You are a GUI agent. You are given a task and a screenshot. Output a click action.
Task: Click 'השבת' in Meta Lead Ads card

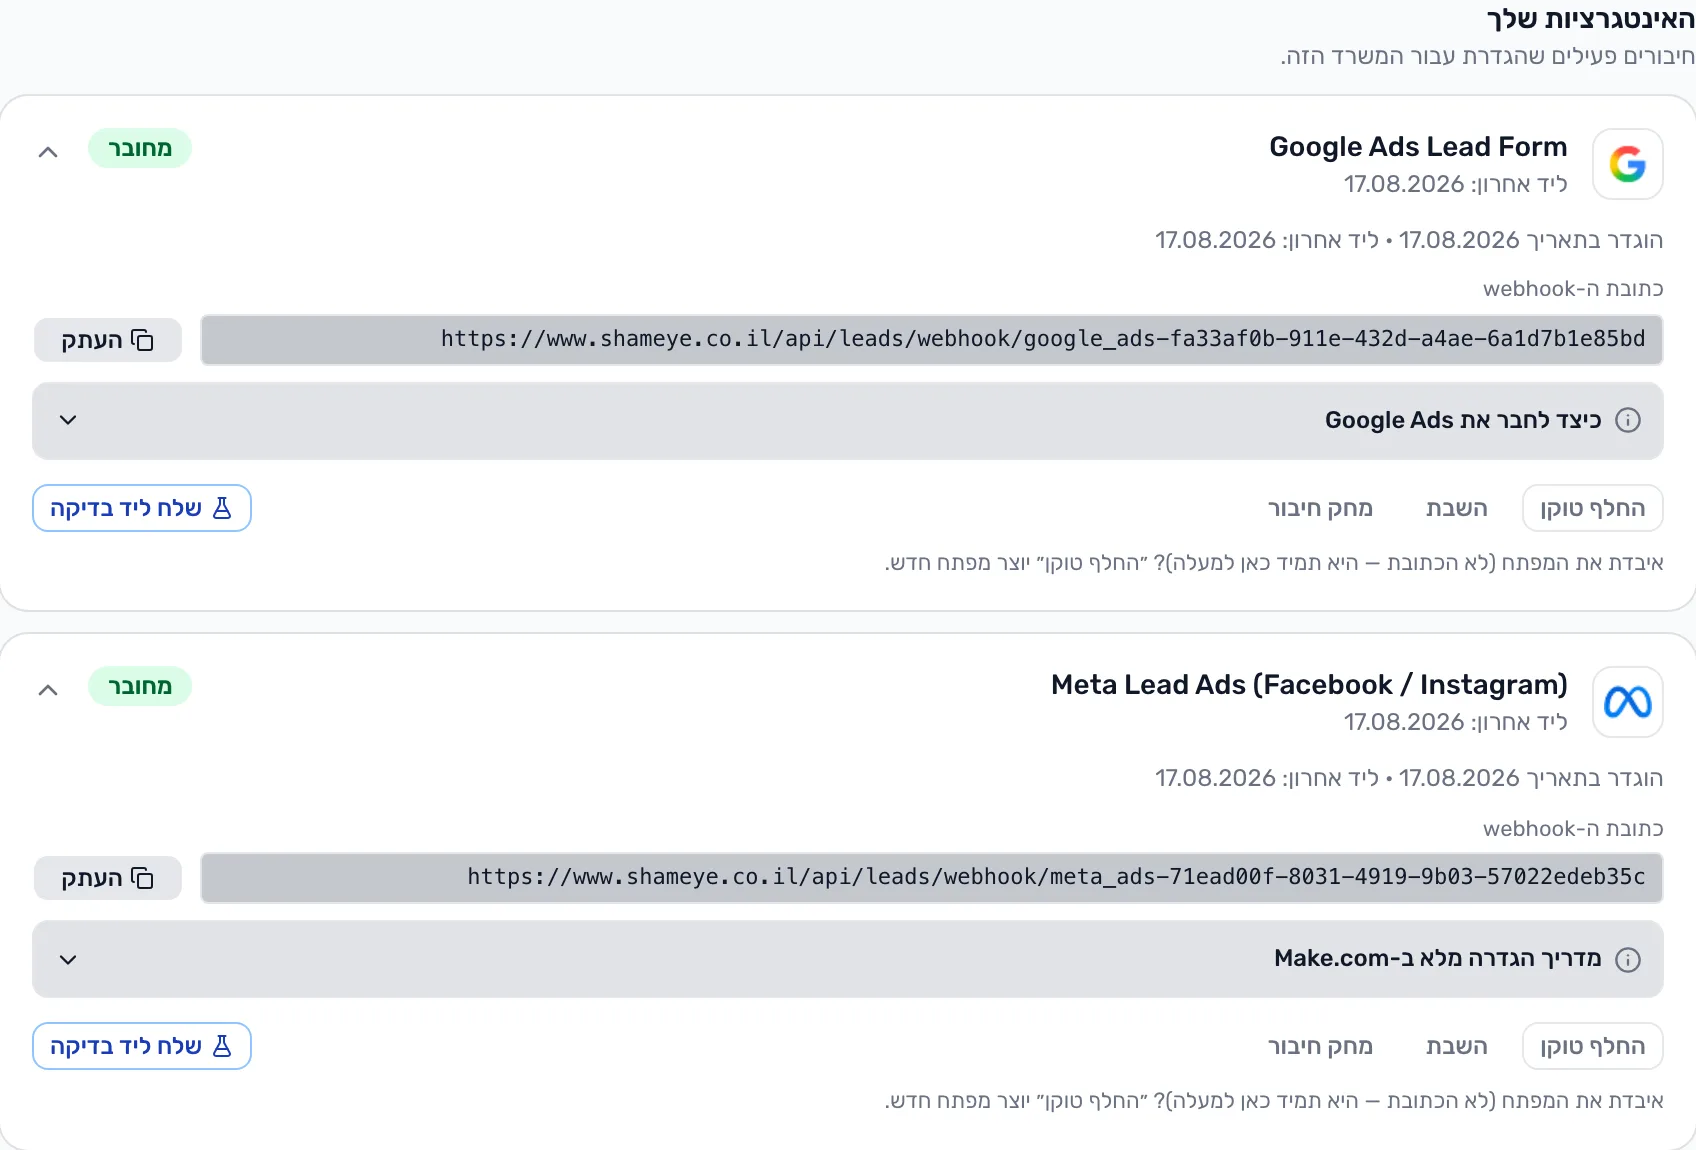coord(1456,1046)
